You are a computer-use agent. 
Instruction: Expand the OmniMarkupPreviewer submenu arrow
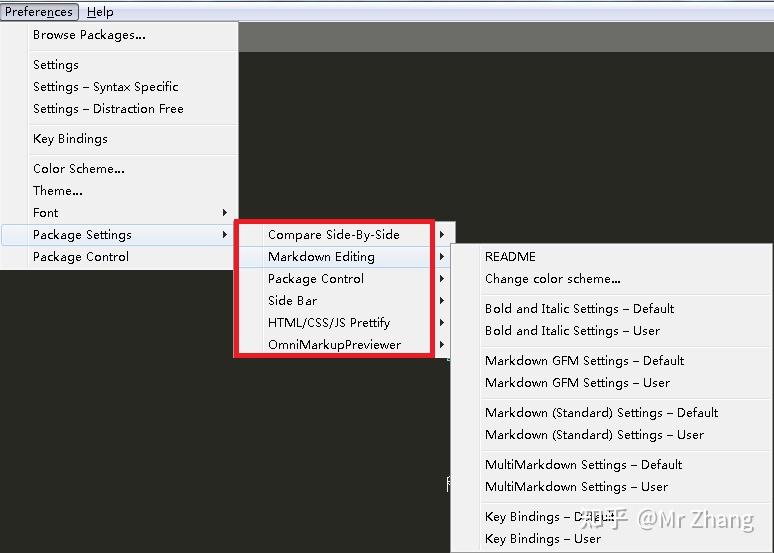click(442, 345)
